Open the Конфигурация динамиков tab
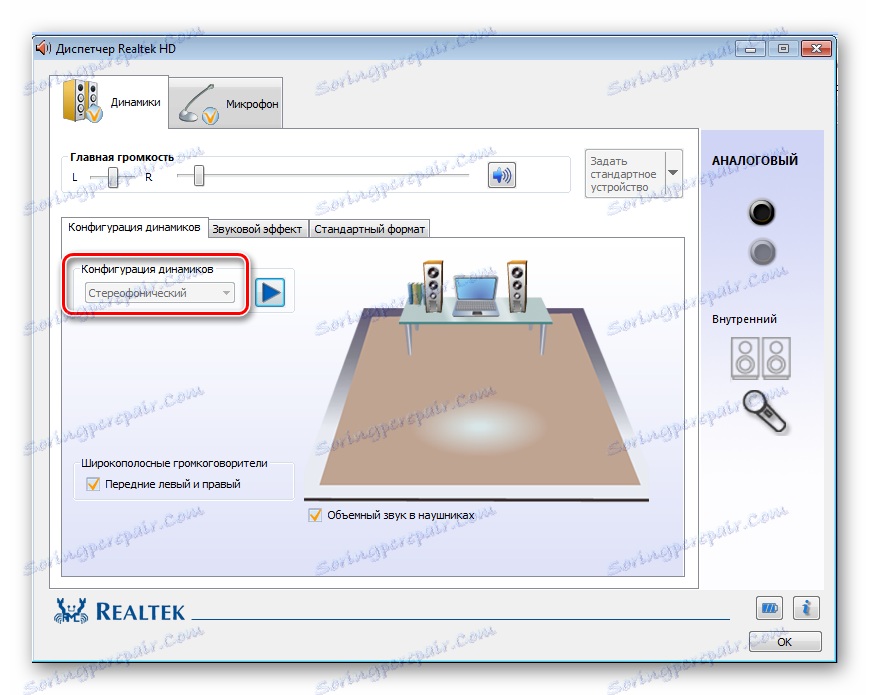The width and height of the screenshot is (870, 695). tap(134, 227)
